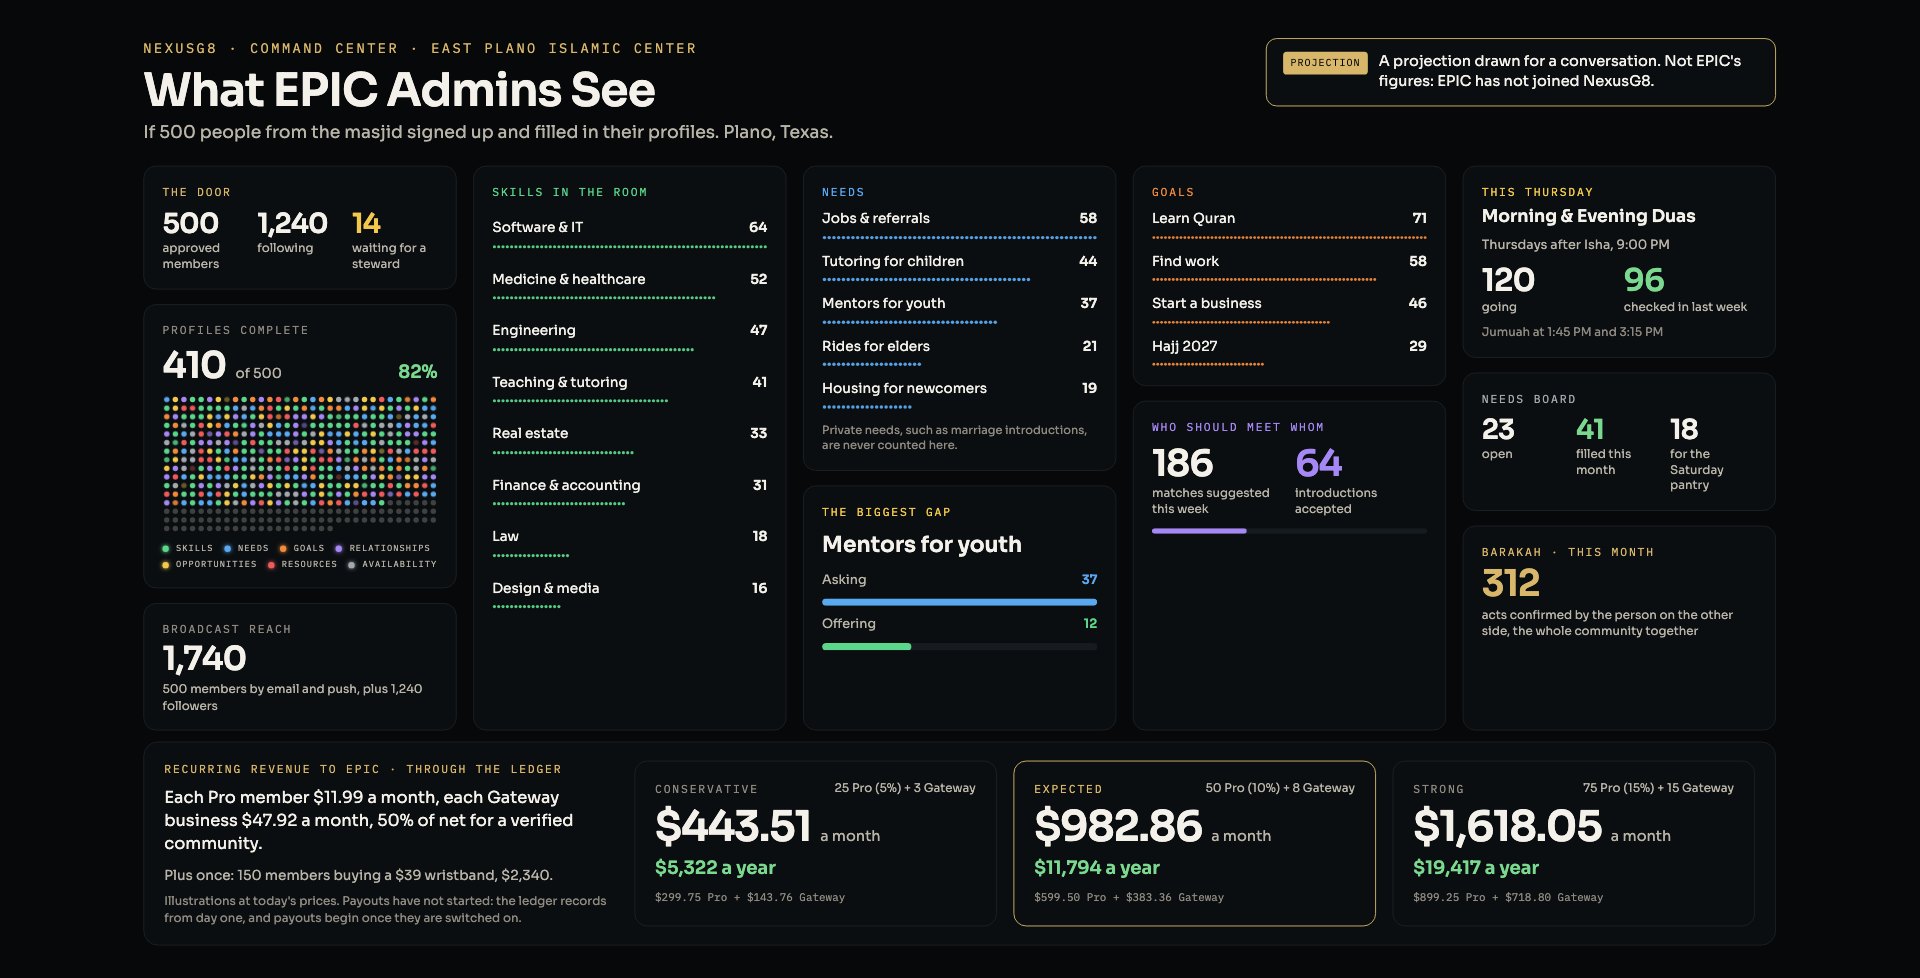Click the green Offering progress bar

(x=866, y=646)
